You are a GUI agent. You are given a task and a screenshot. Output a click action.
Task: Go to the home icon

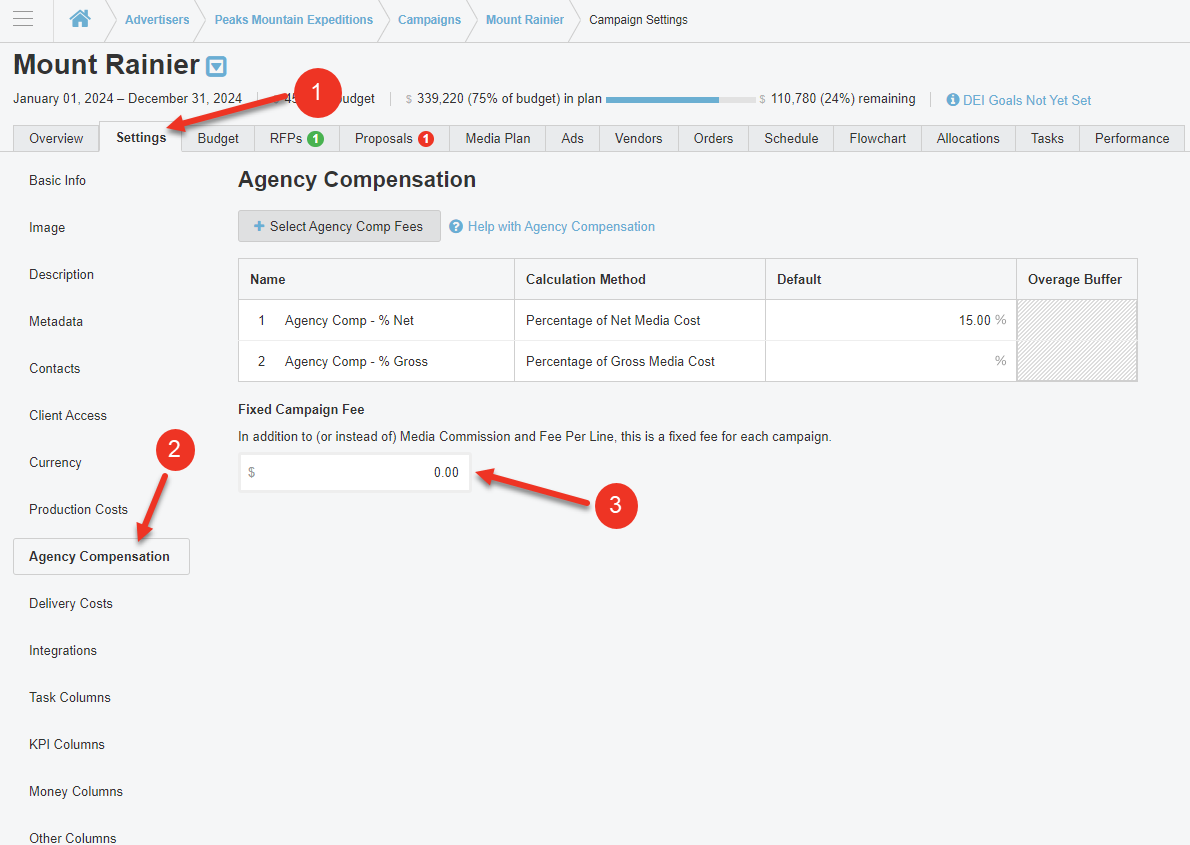[80, 19]
